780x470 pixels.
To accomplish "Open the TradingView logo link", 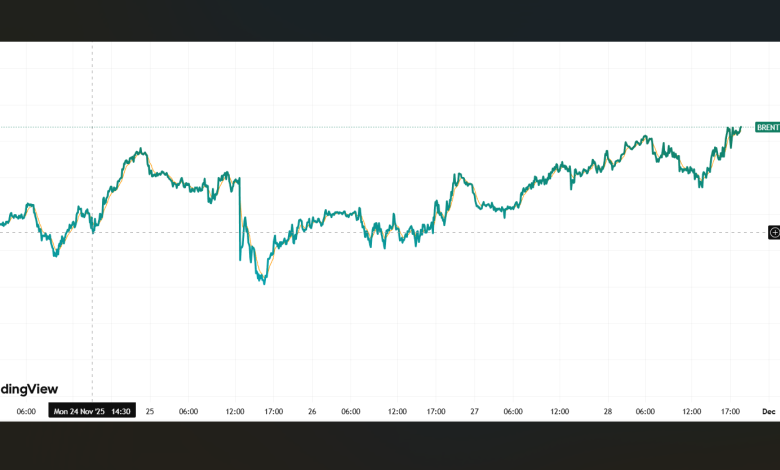I will 29,388.
